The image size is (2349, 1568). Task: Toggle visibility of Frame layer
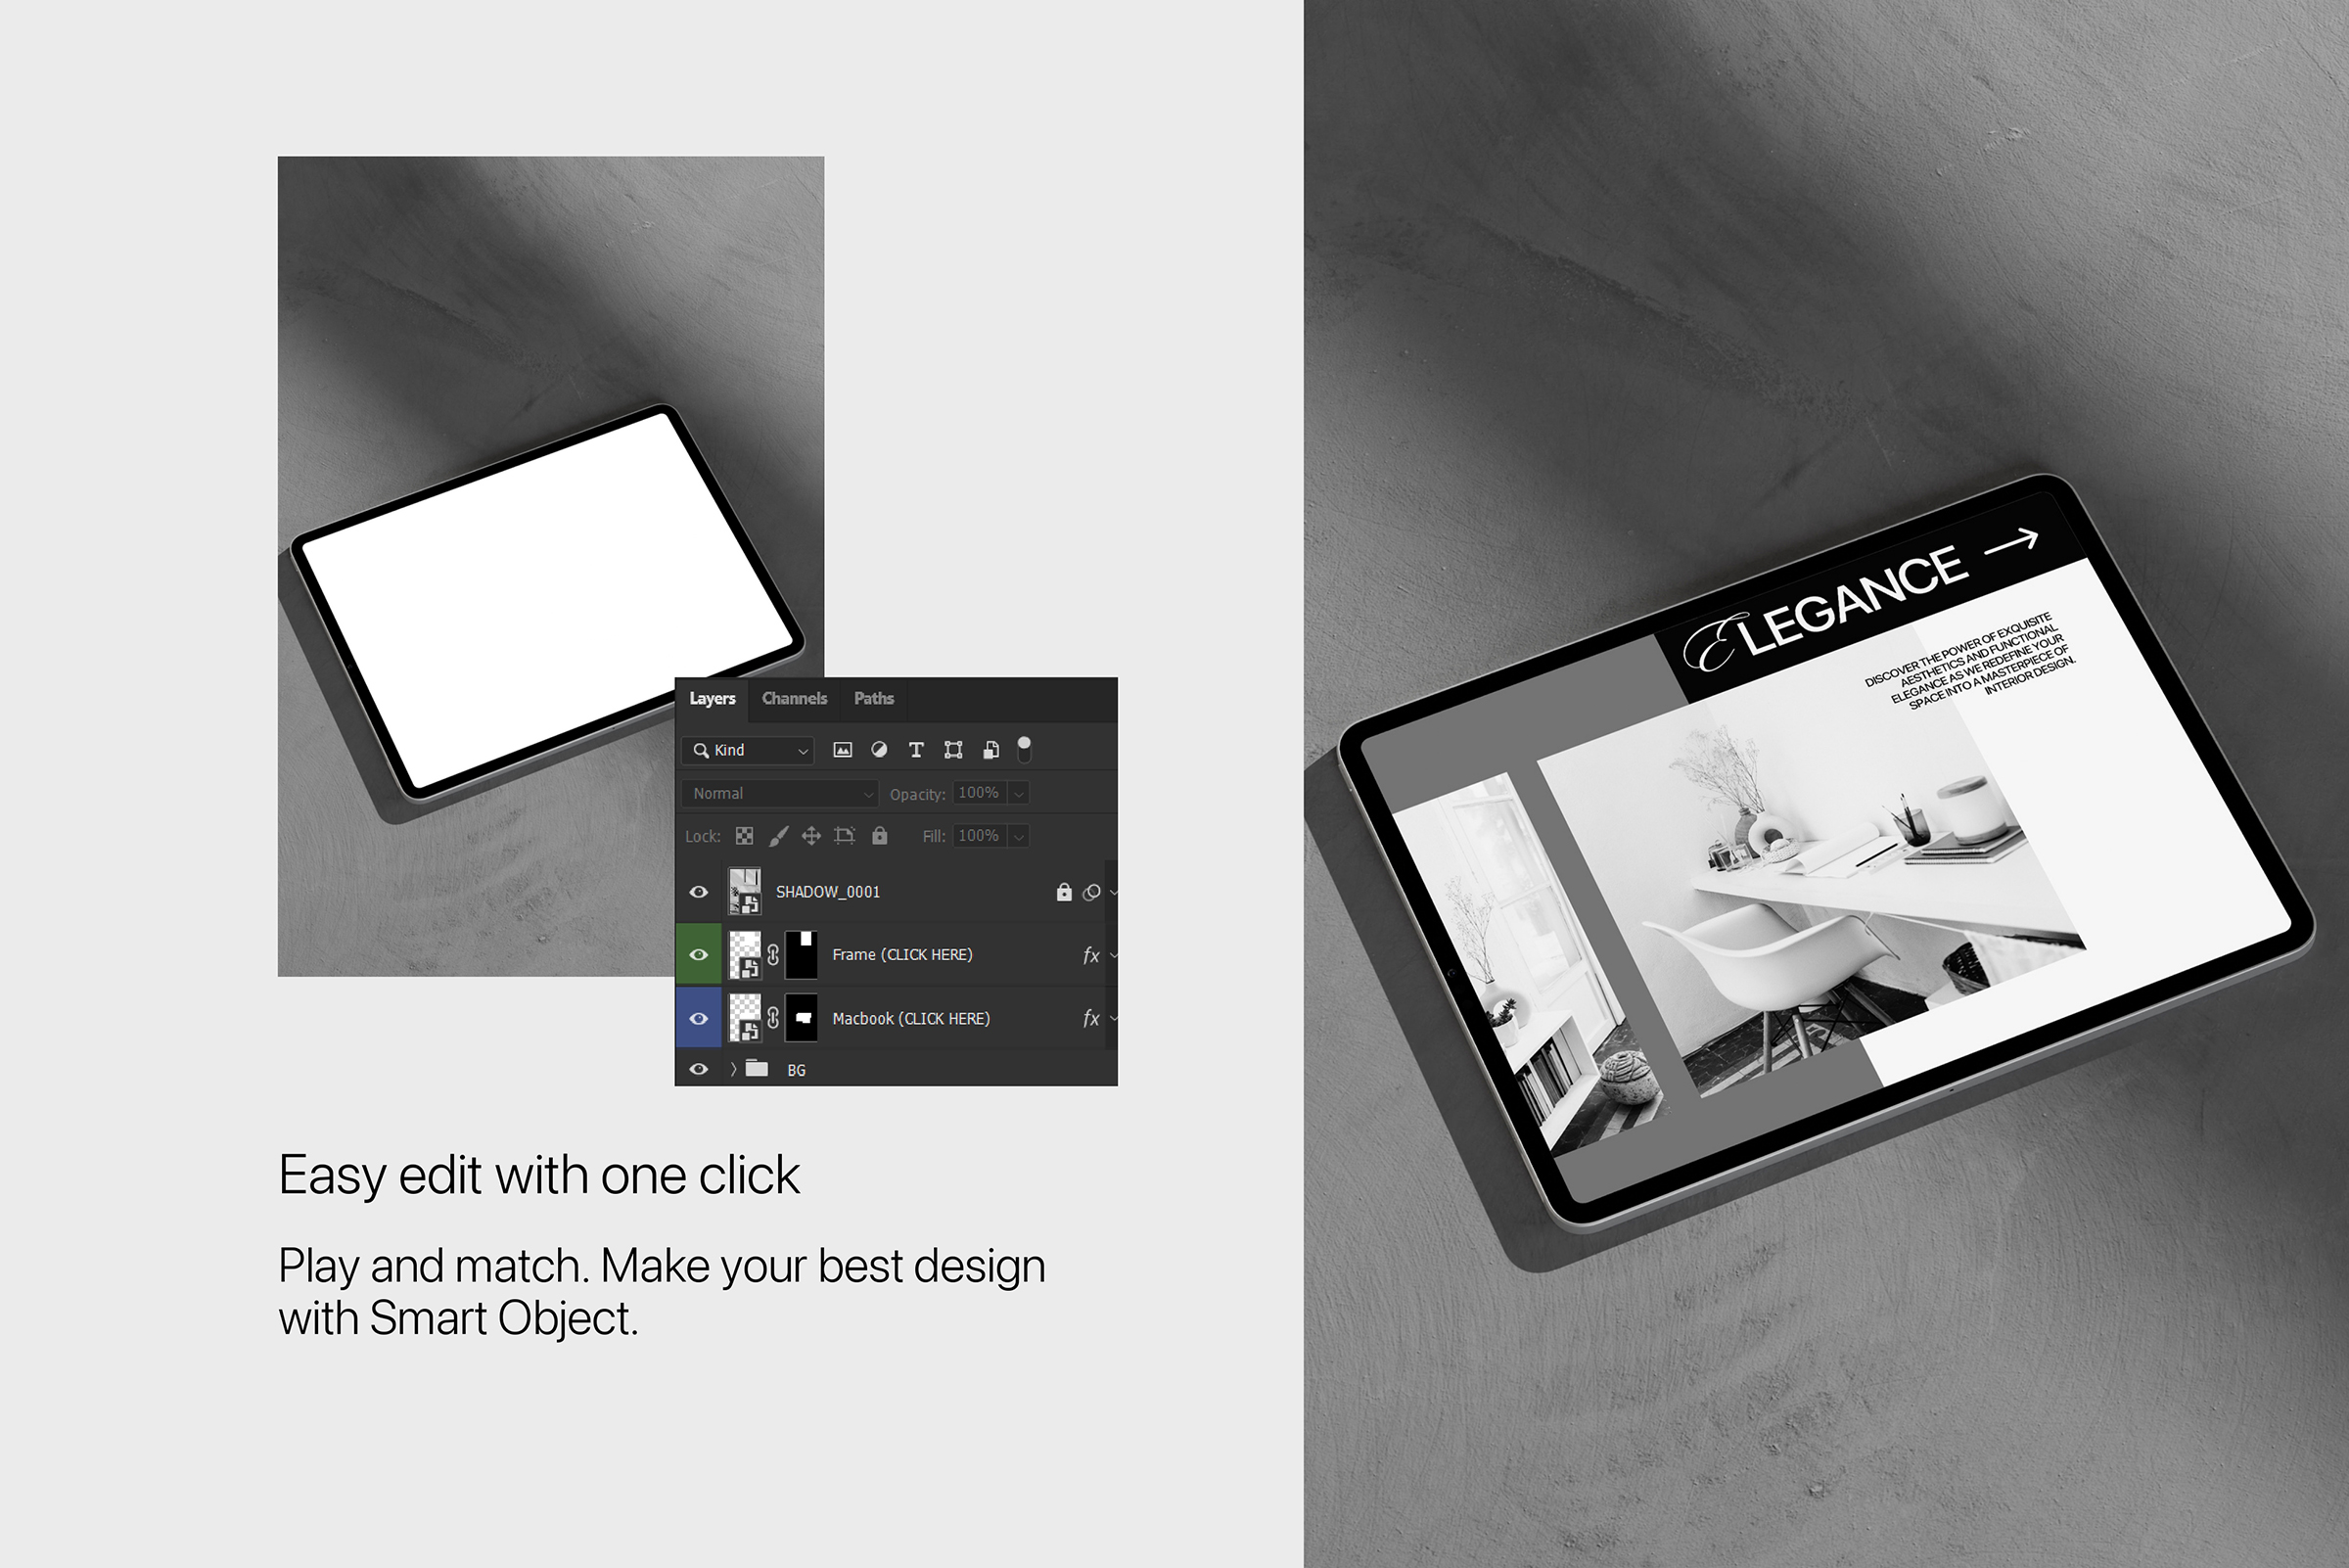point(698,955)
